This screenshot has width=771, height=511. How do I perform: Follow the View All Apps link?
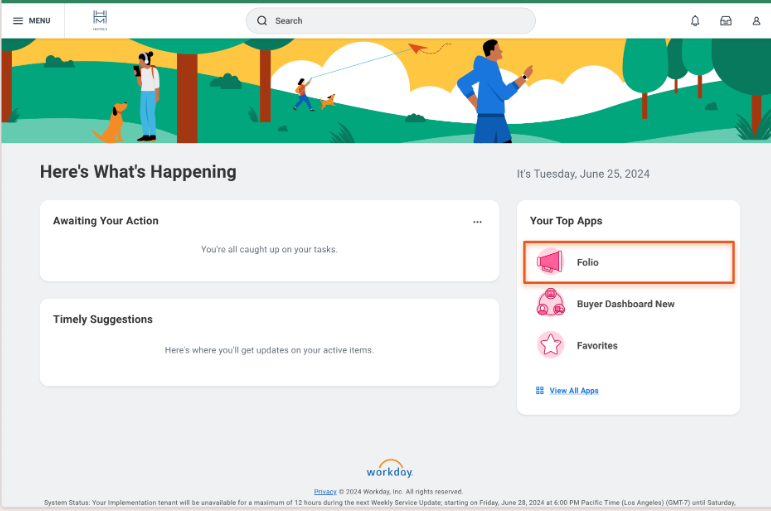(x=574, y=391)
